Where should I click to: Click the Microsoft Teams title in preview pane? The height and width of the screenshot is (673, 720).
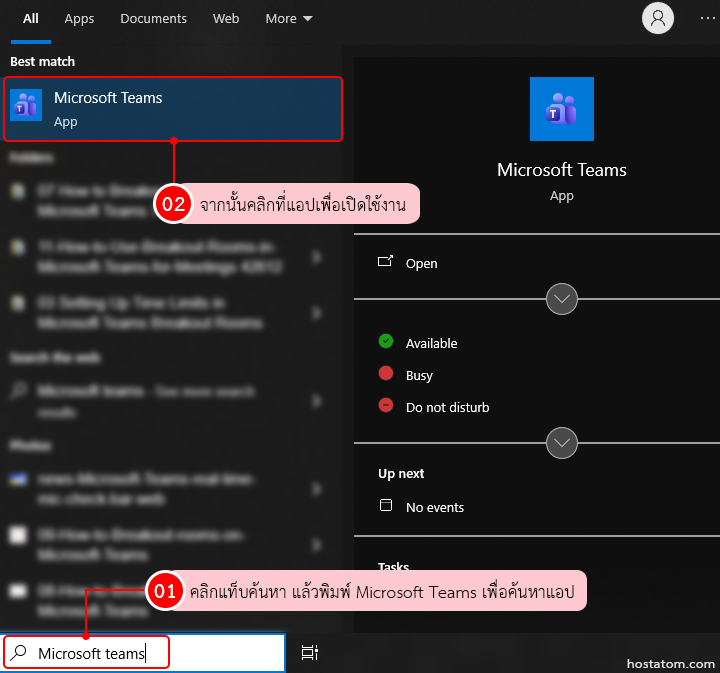562,170
